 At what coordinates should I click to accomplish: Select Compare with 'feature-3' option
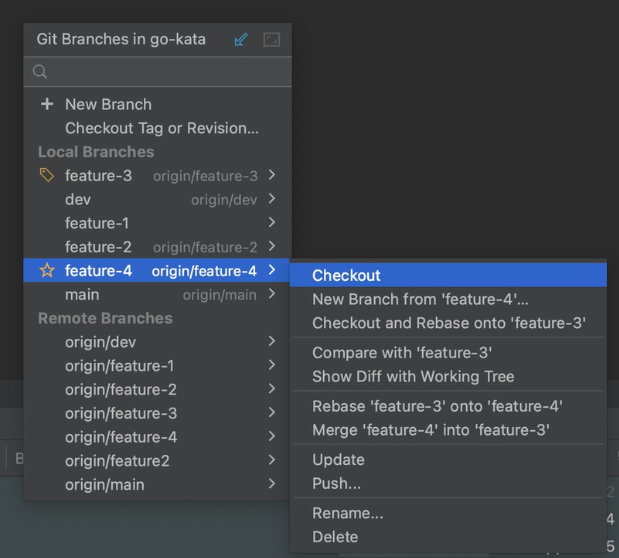(402, 353)
